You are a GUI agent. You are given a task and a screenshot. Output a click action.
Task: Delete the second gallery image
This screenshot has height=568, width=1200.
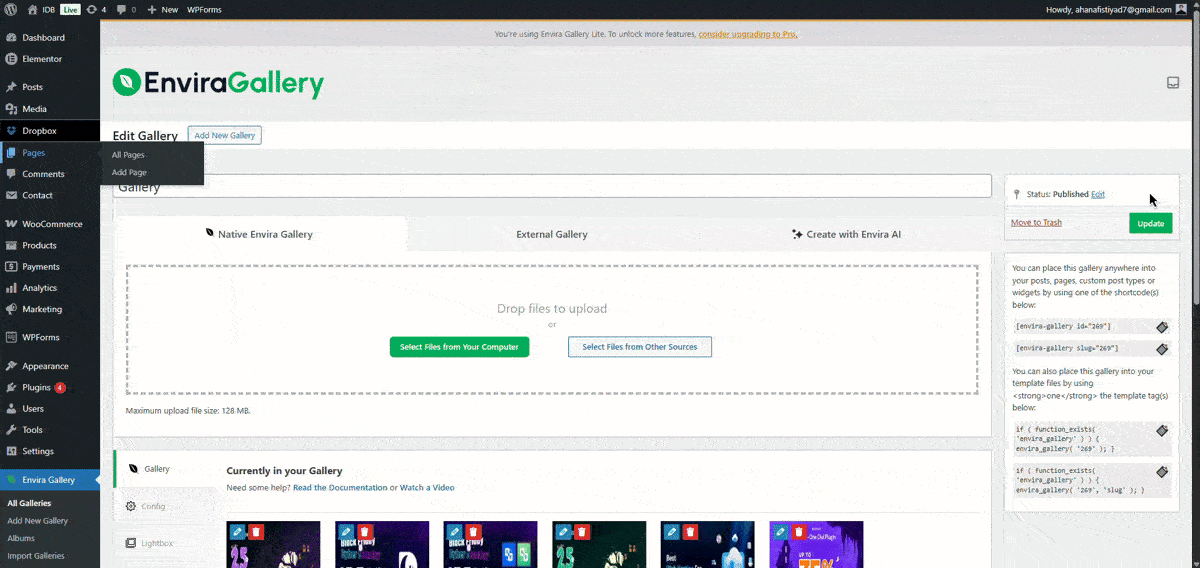coord(364,532)
